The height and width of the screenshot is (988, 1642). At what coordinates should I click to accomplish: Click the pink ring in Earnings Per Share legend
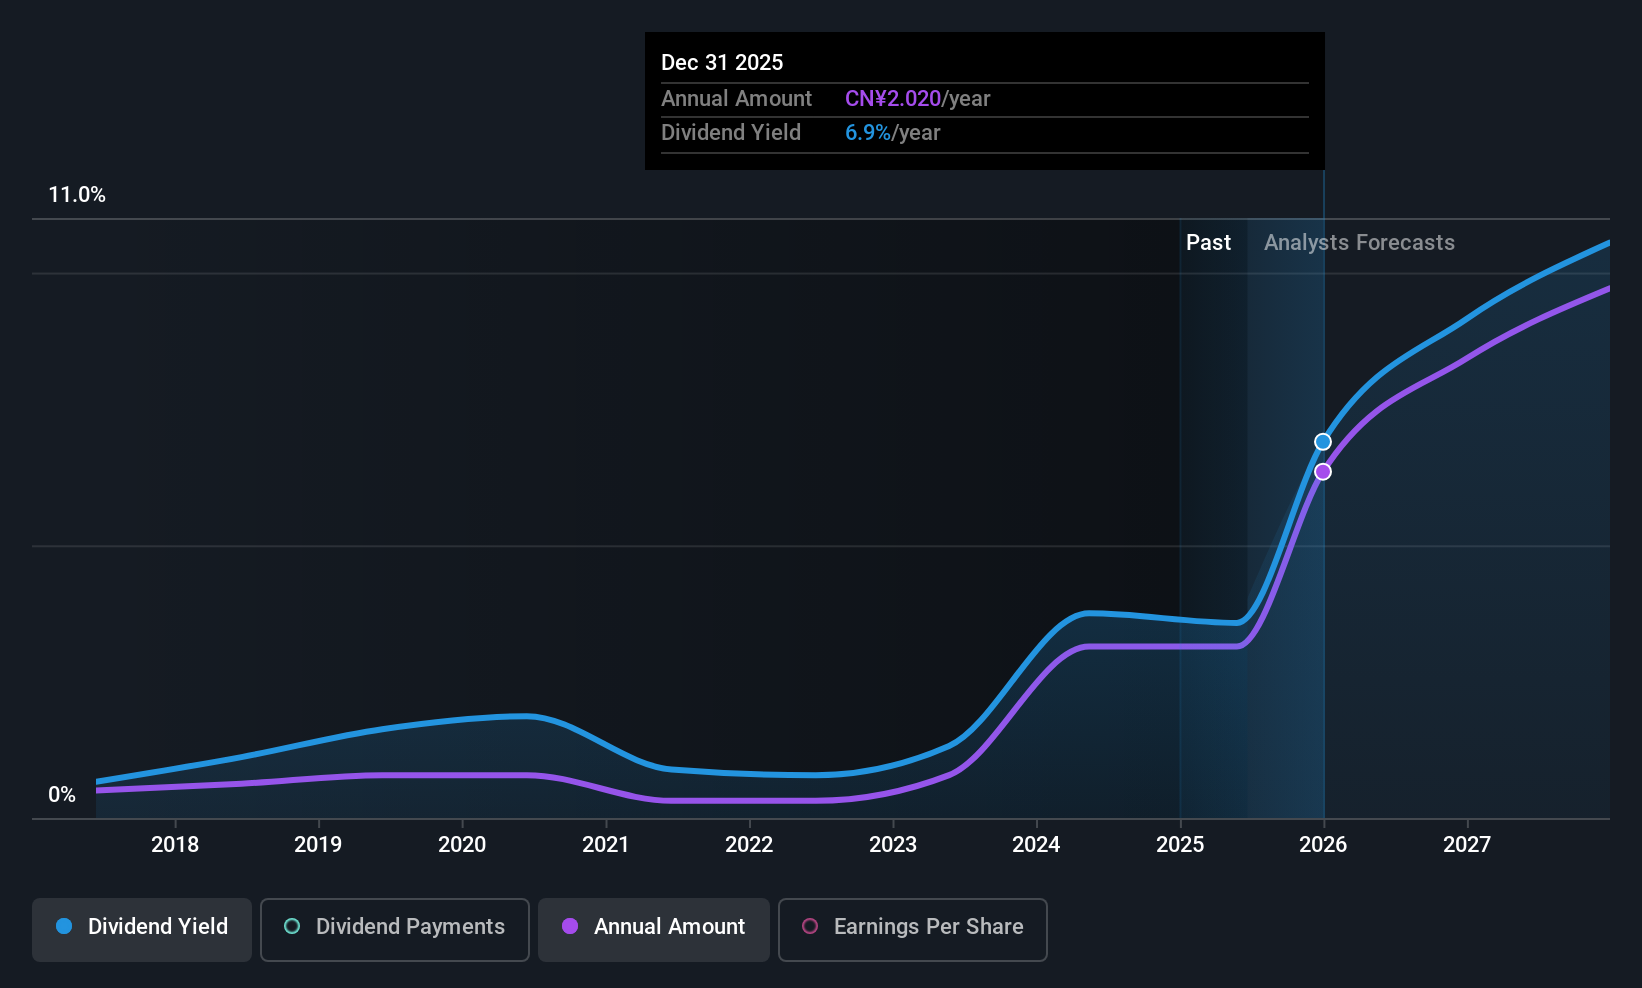click(x=810, y=927)
